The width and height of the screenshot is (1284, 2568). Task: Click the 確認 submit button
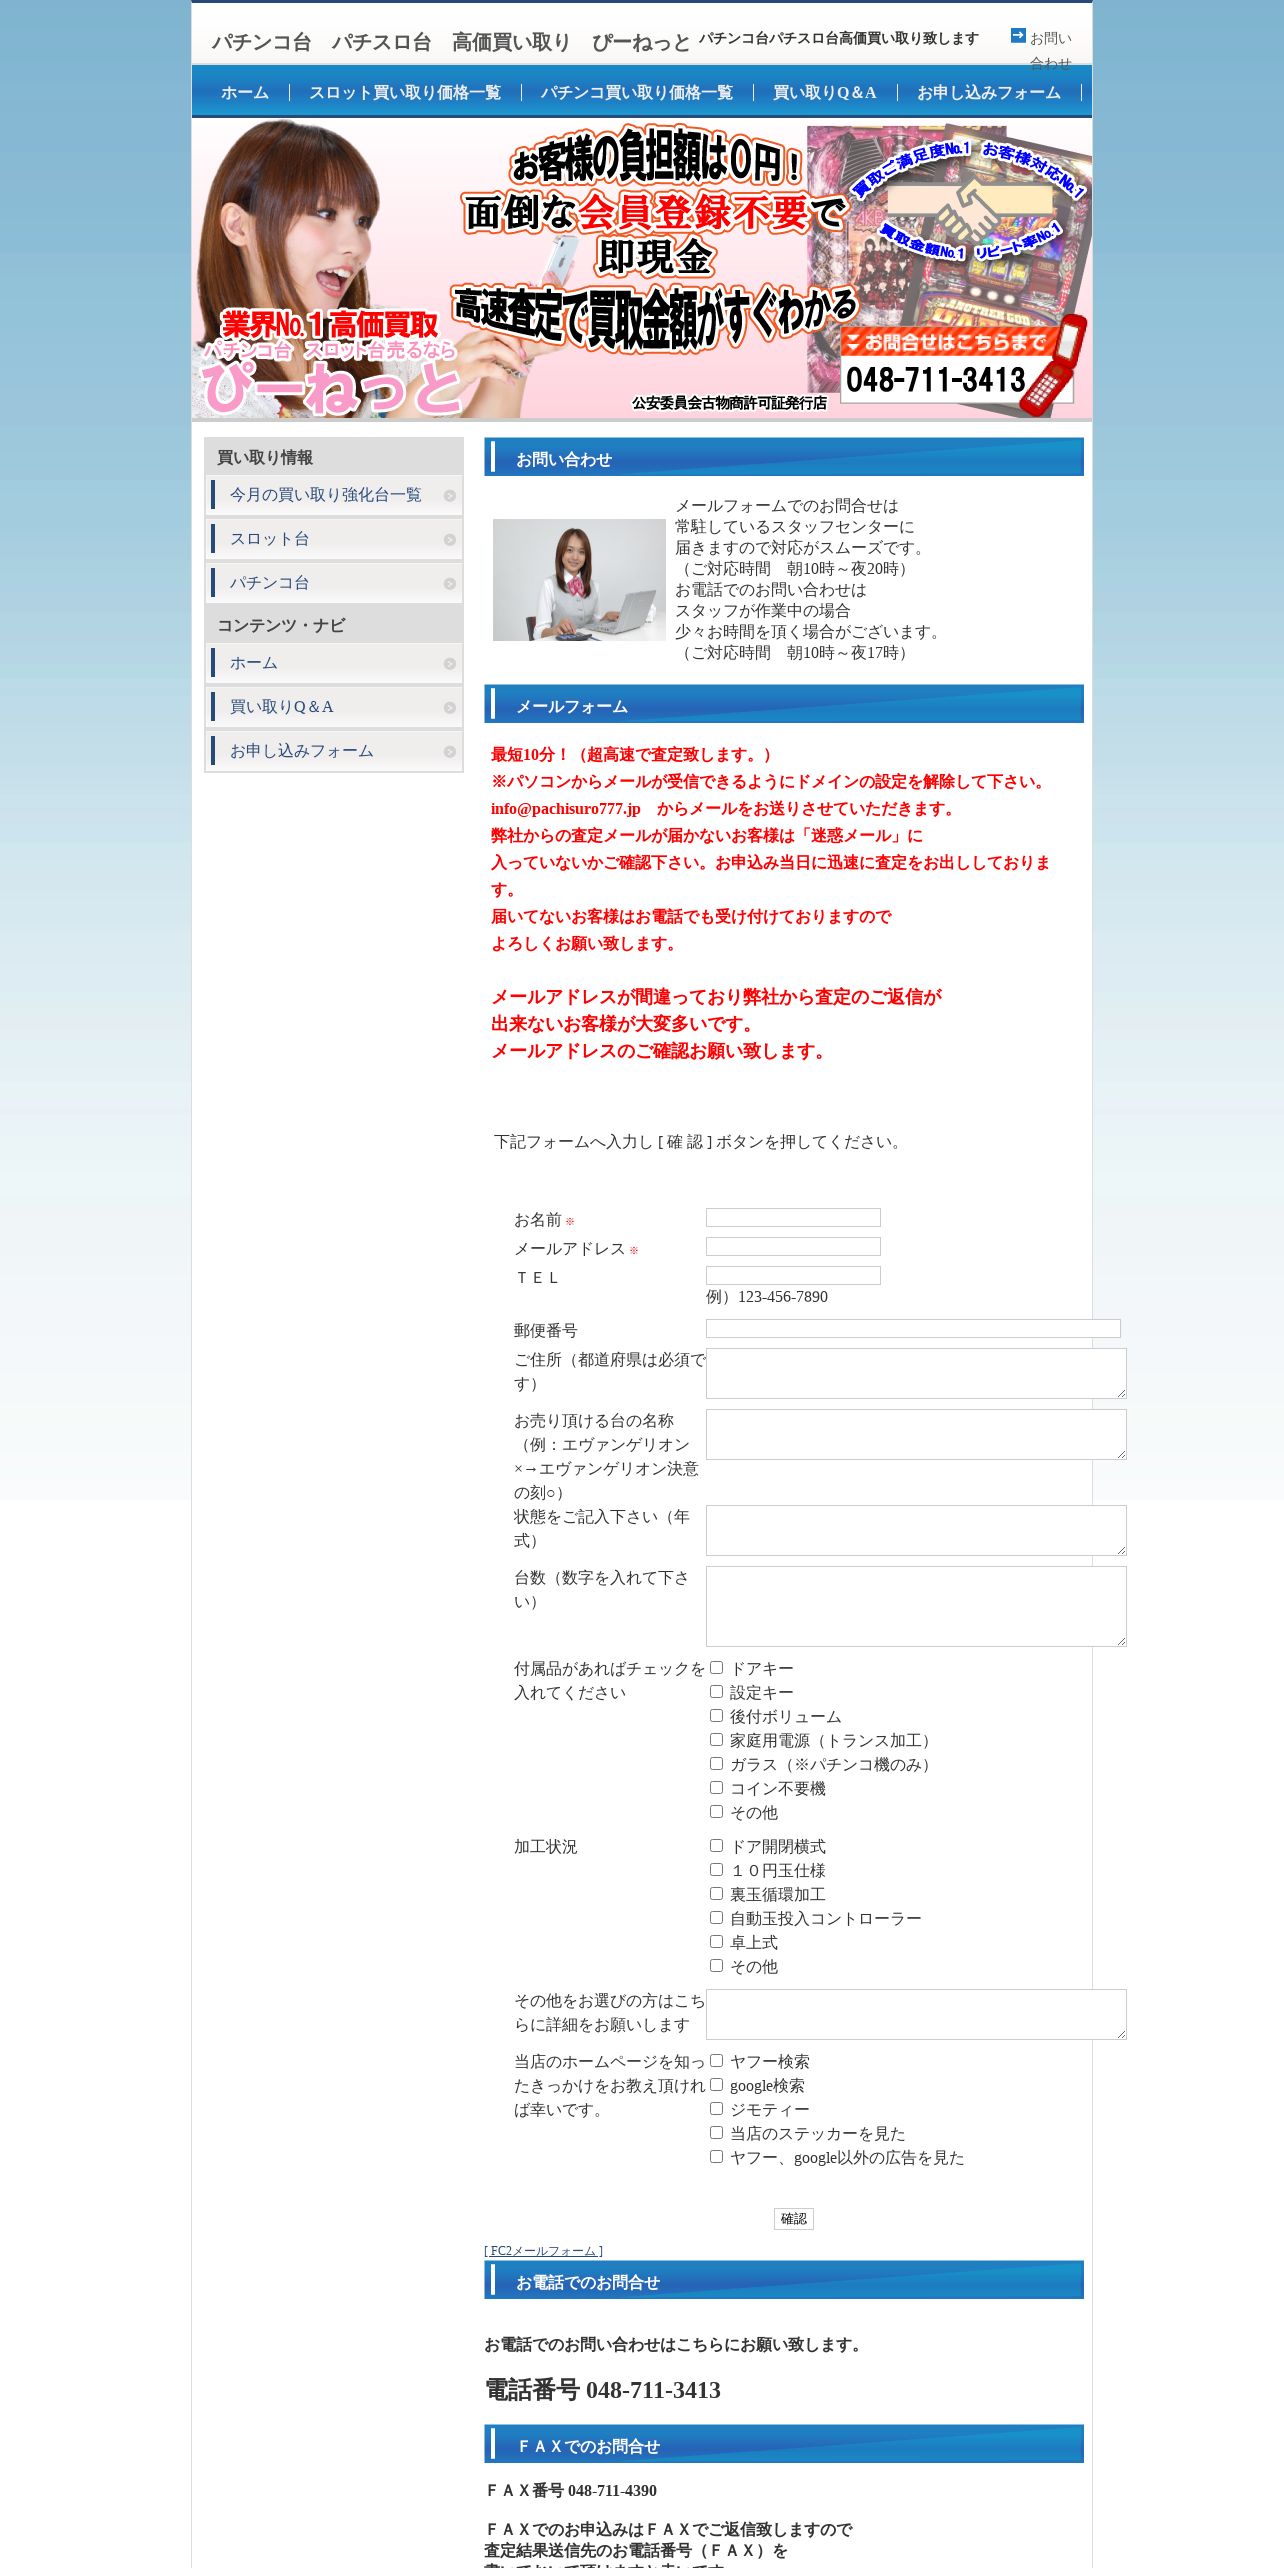[793, 2219]
